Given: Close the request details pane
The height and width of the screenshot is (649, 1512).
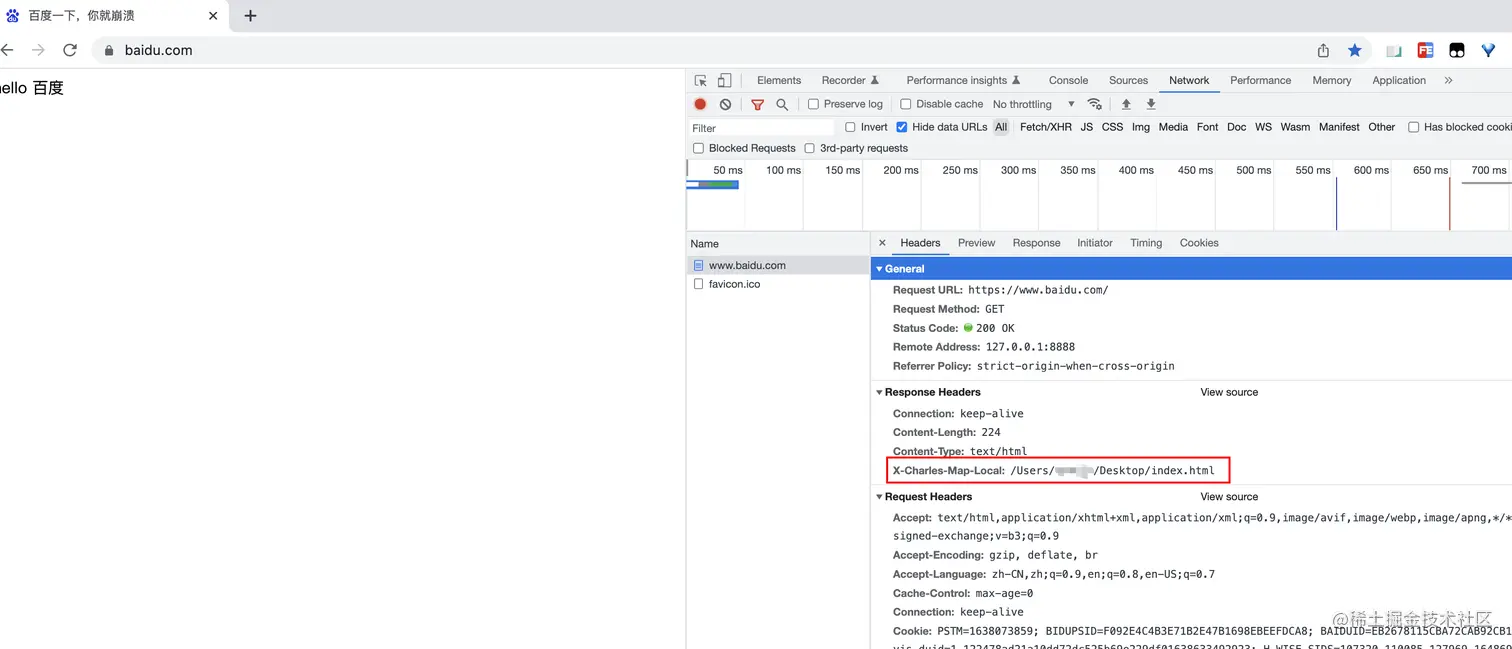Looking at the screenshot, I should tap(882, 243).
